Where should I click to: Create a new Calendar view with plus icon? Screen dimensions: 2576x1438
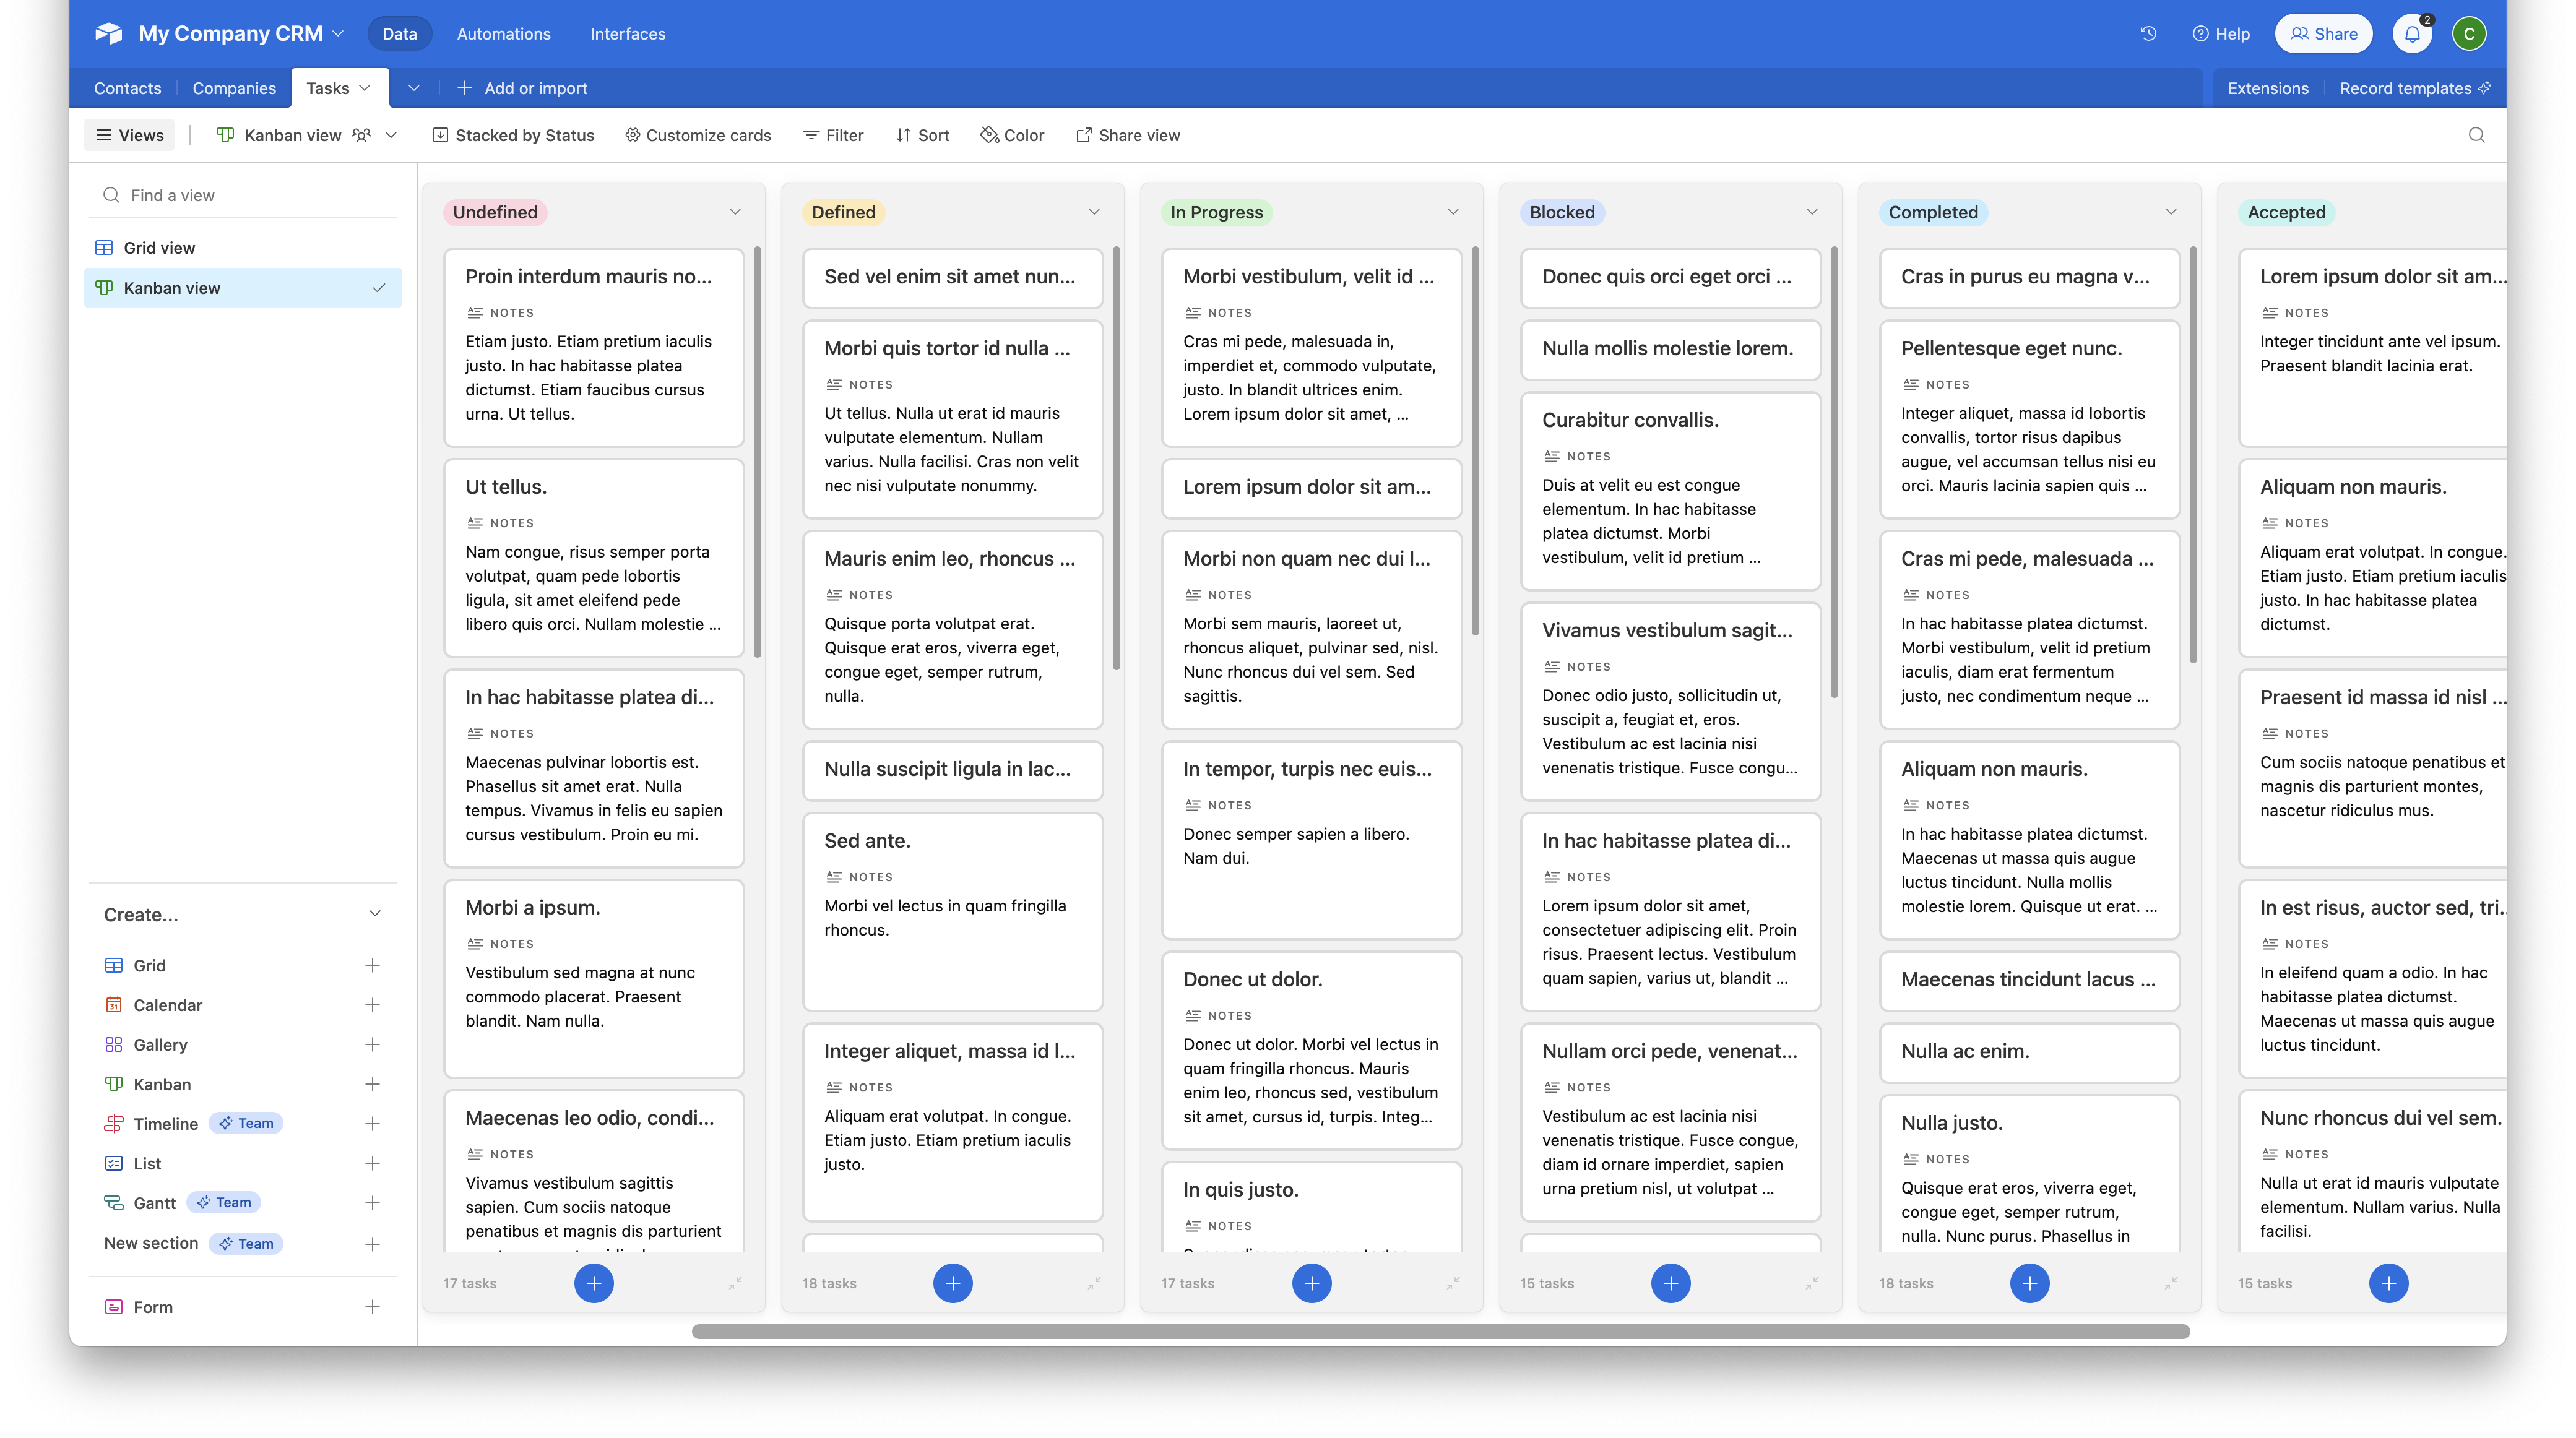point(372,1005)
